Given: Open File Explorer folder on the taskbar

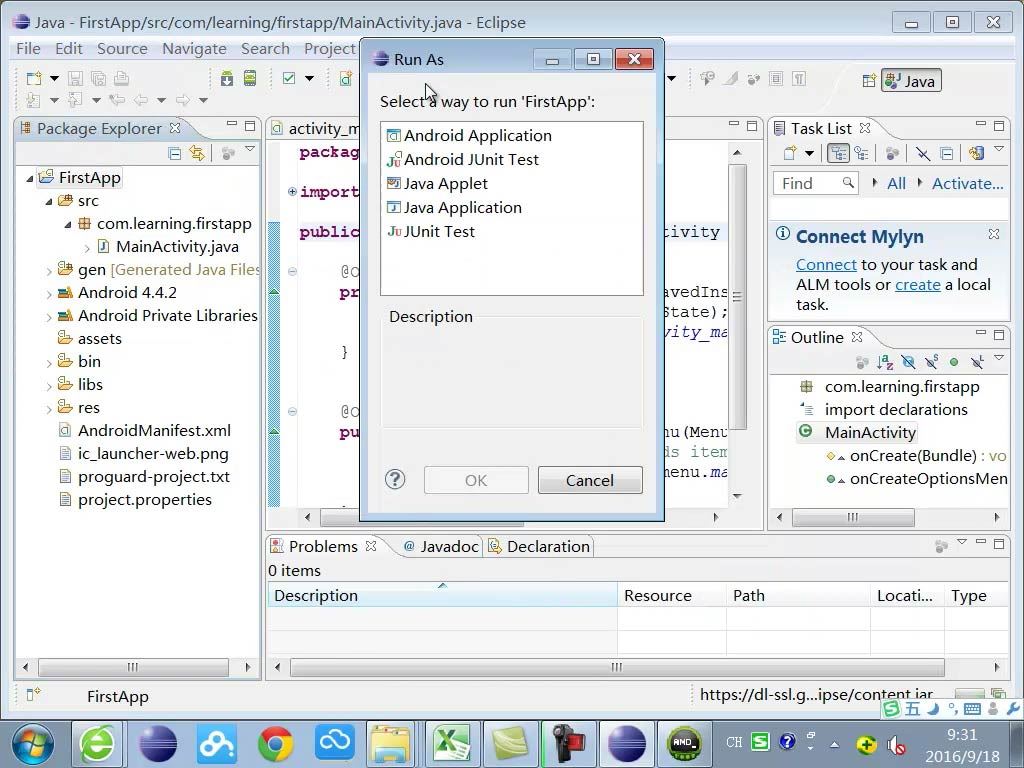Looking at the screenshot, I should [391, 744].
